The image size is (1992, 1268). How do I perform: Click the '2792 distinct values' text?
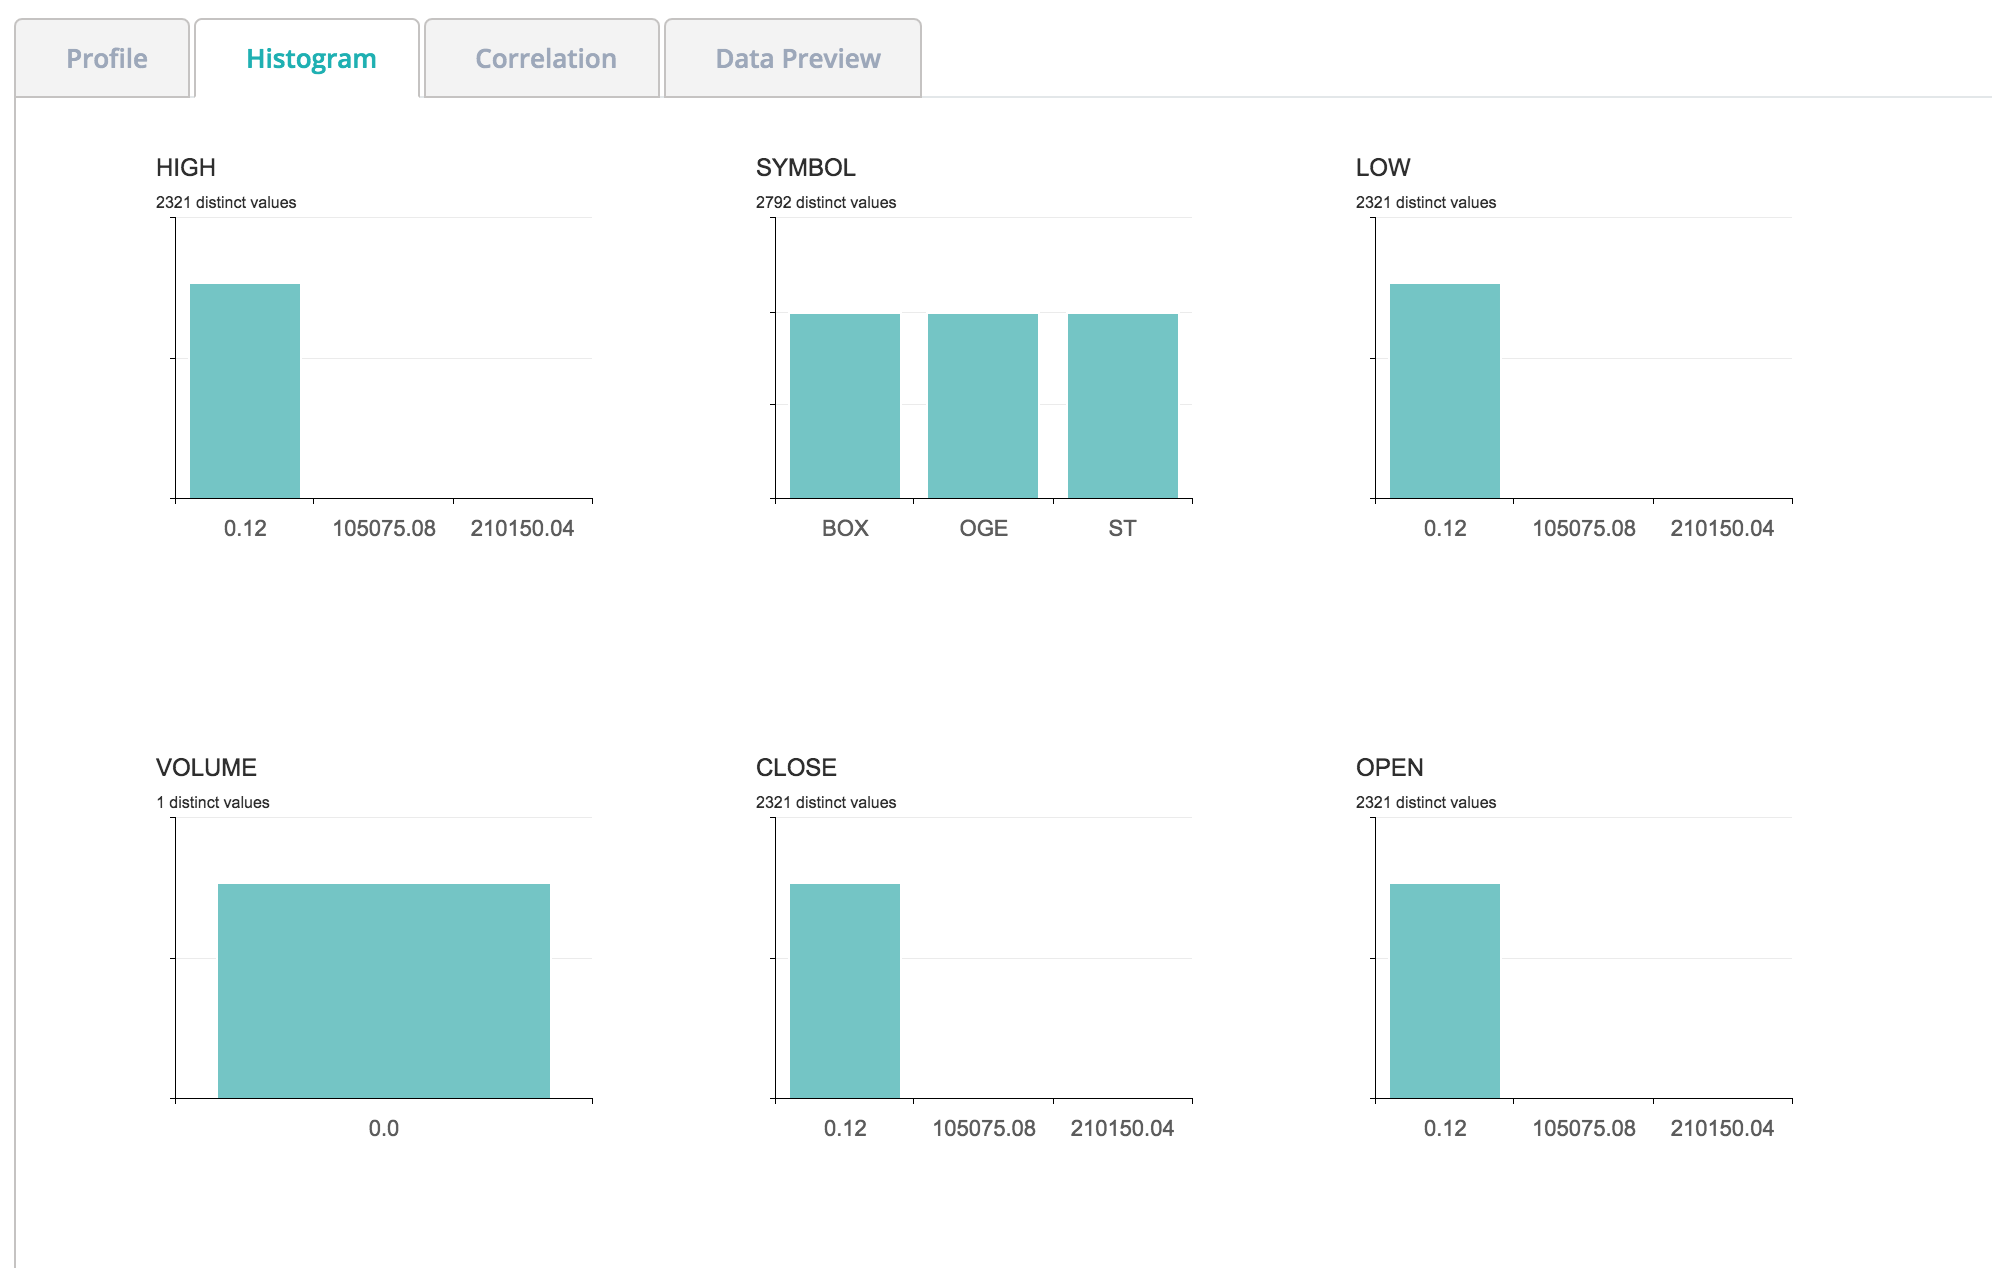[826, 202]
